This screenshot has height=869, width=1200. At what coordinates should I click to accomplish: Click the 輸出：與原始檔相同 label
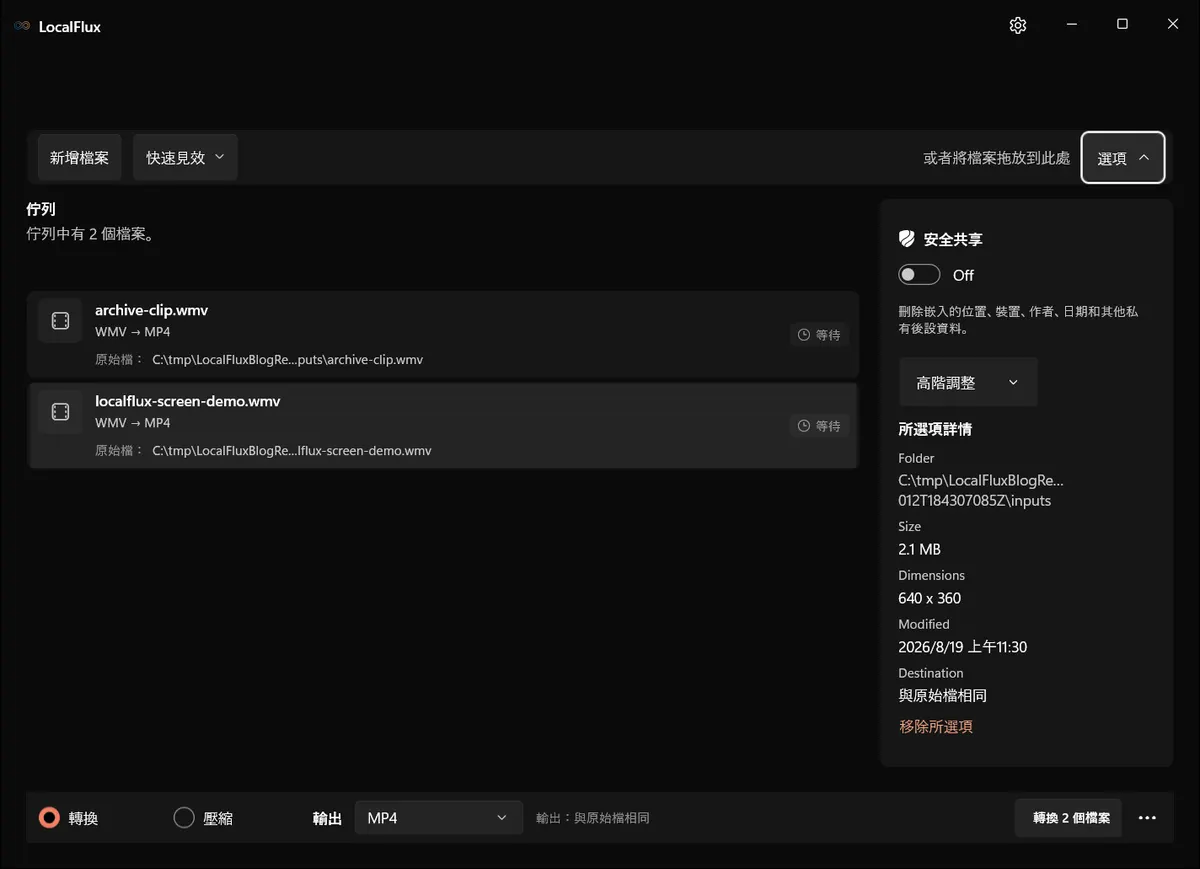point(593,818)
